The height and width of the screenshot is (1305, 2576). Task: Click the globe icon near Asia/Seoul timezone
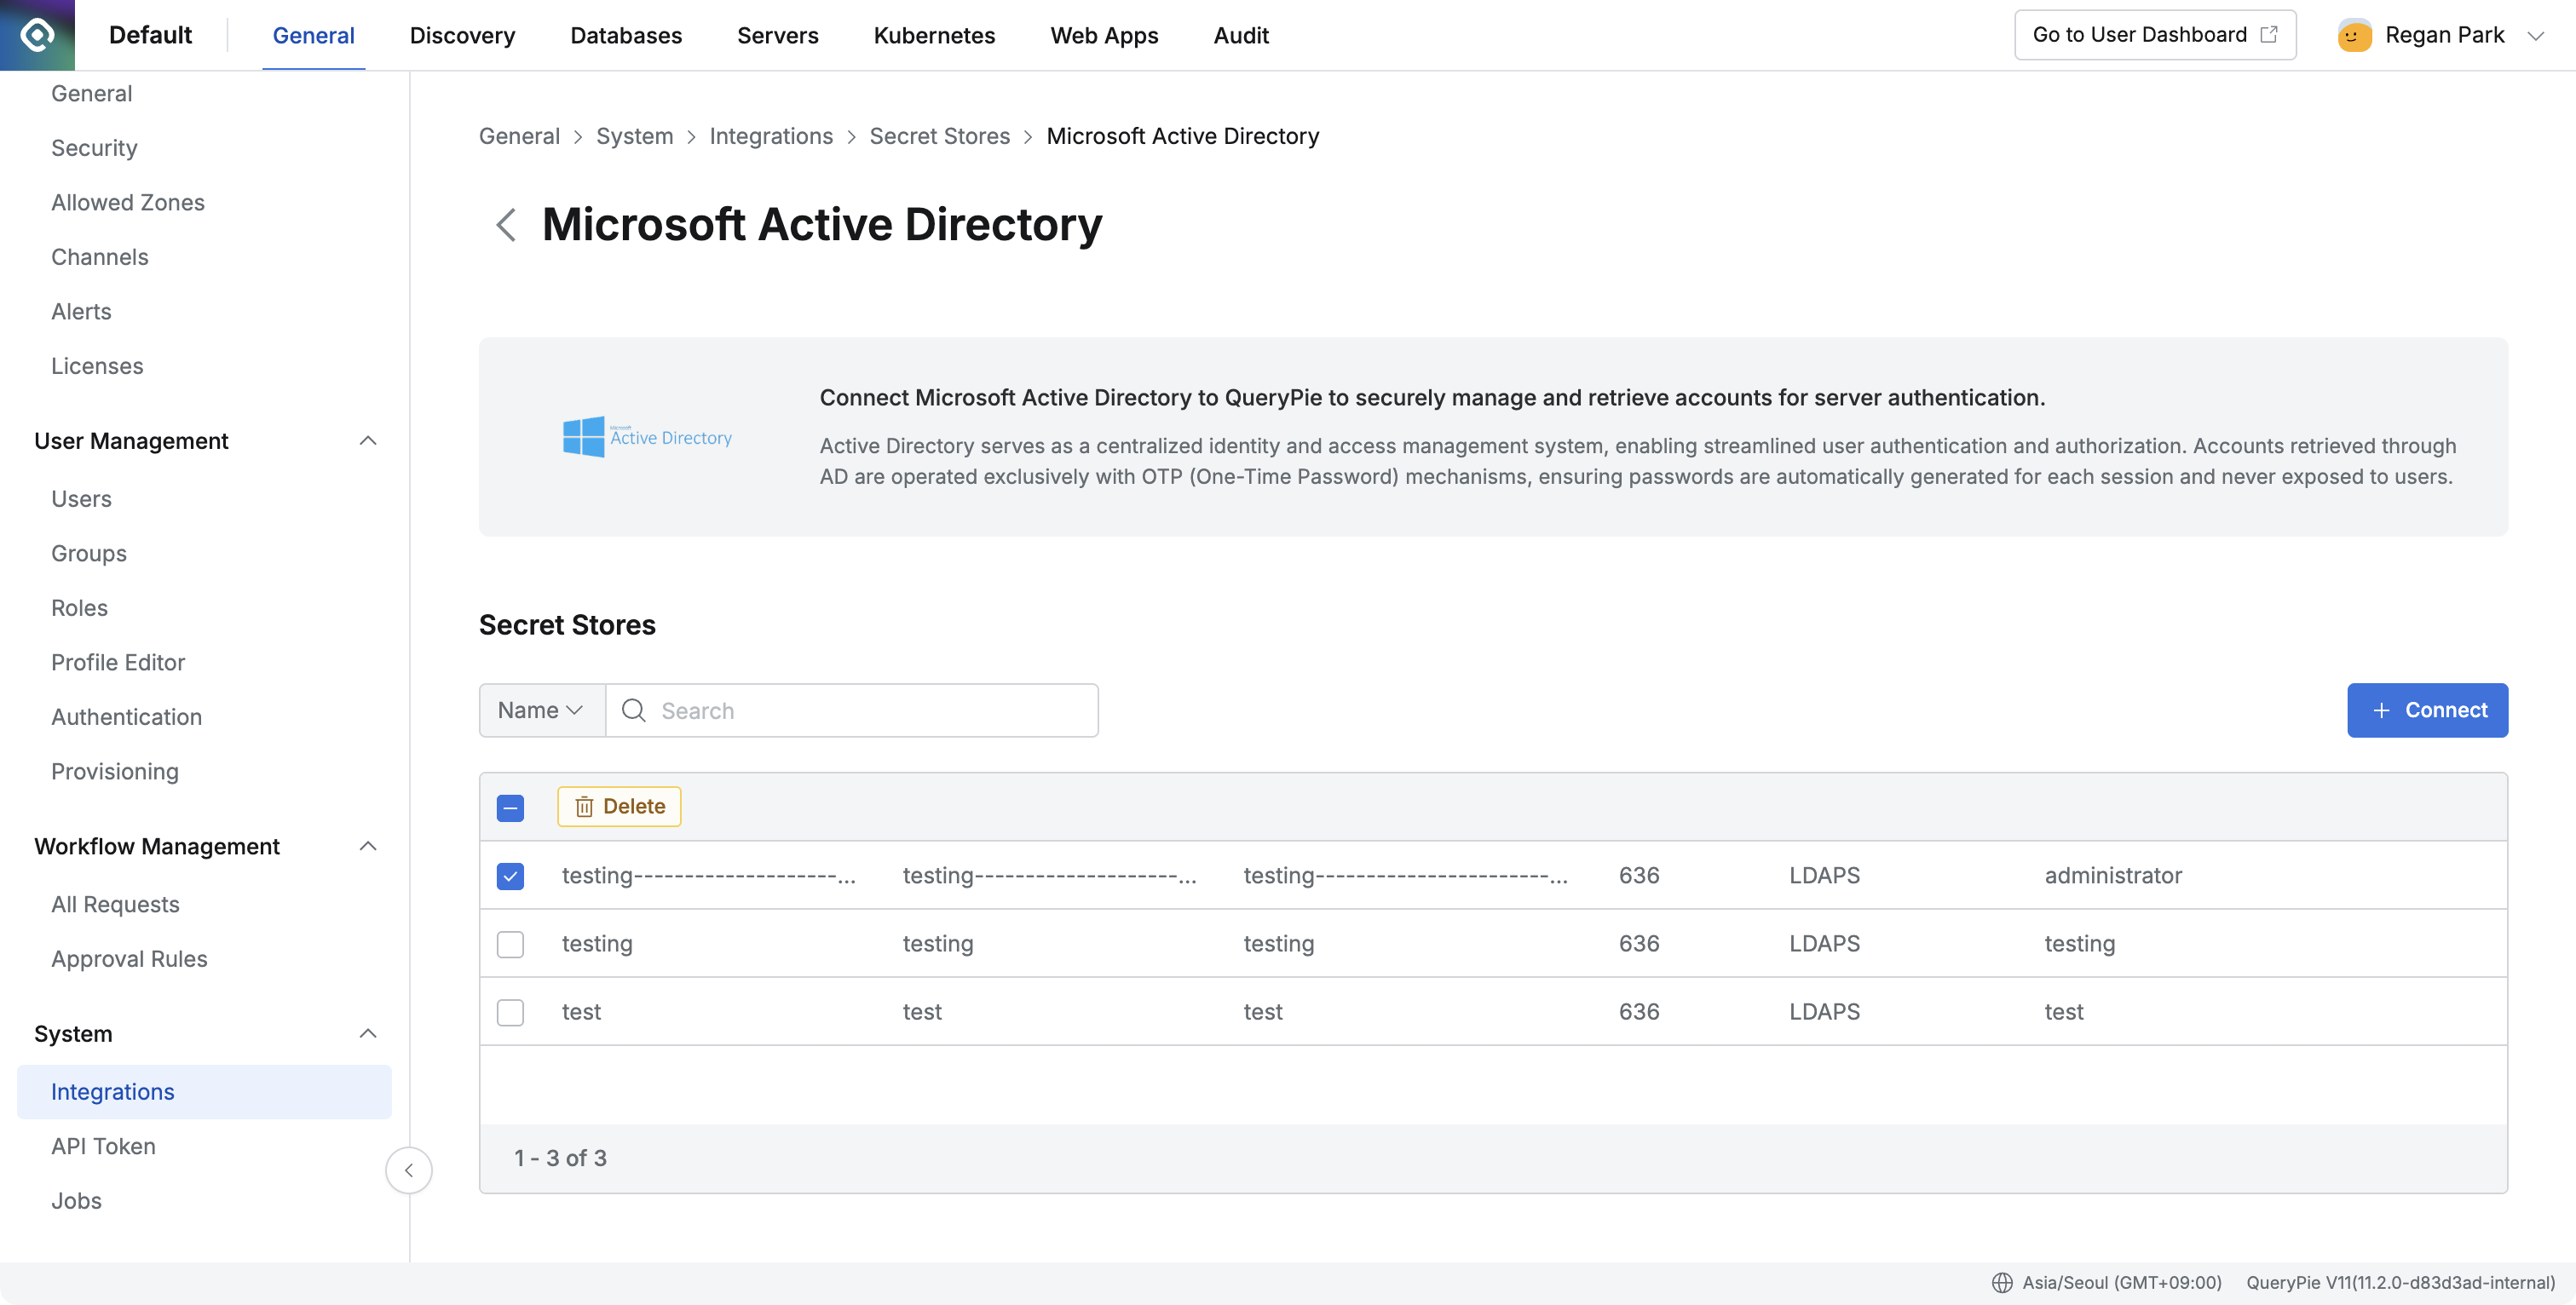(2003, 1282)
